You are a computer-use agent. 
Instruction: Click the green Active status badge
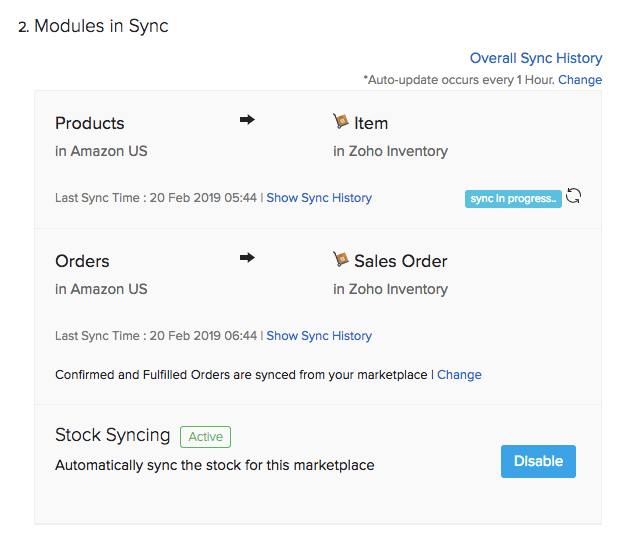[205, 436]
